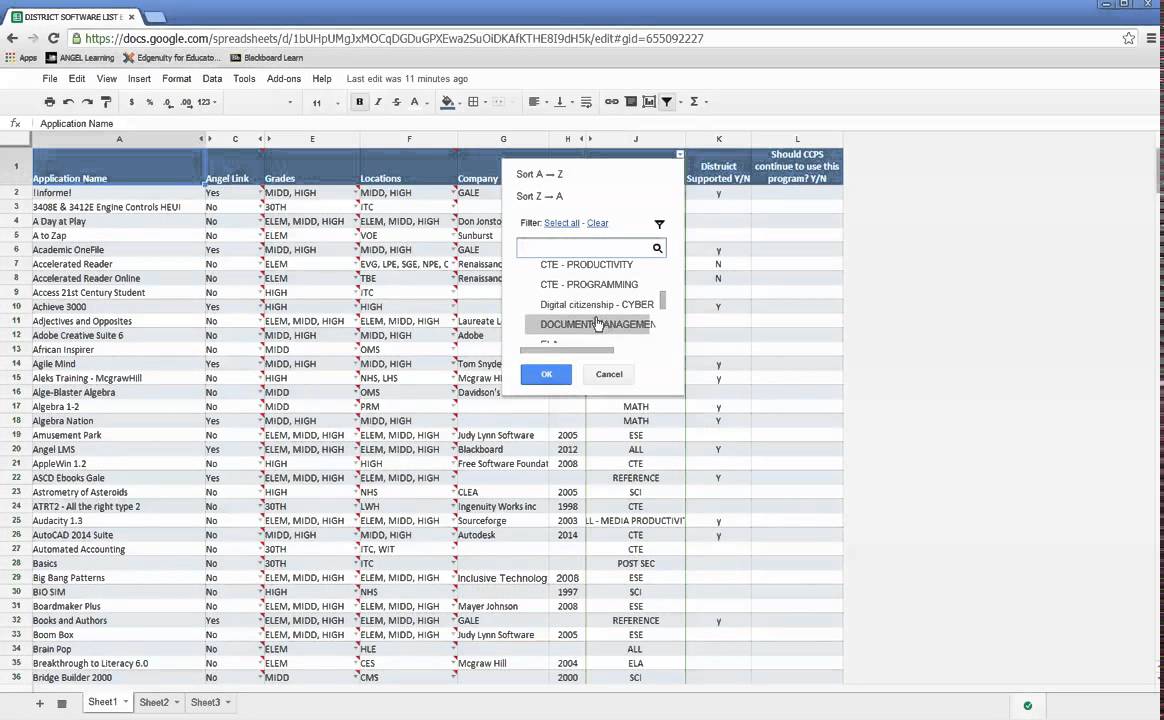1164x720 pixels.
Task: Toggle Wrap text icon
Action: [586, 102]
